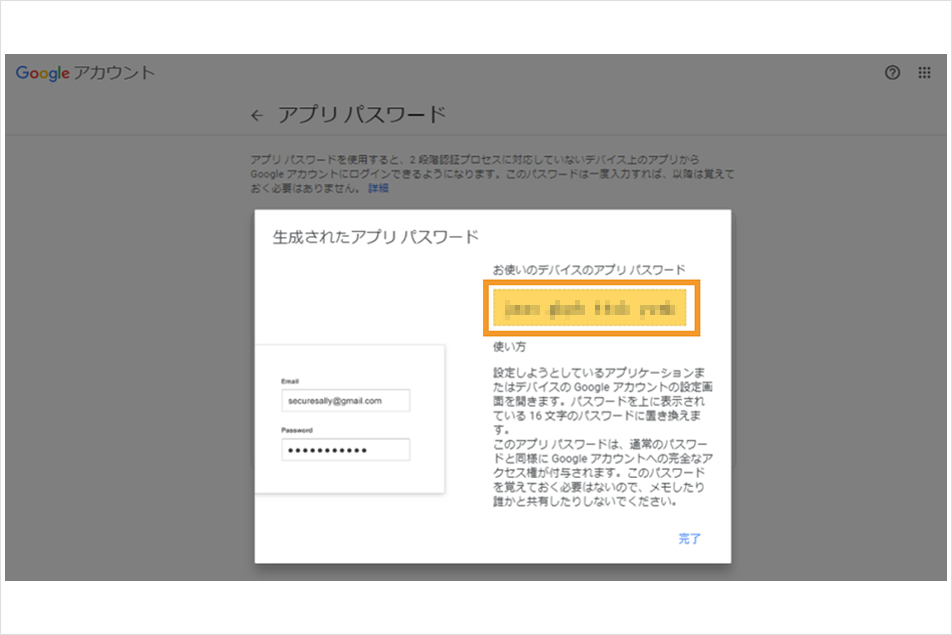The image size is (952, 635).
Task: Click the このアプリ パスワードは warning paragraph
Action: pos(602,473)
